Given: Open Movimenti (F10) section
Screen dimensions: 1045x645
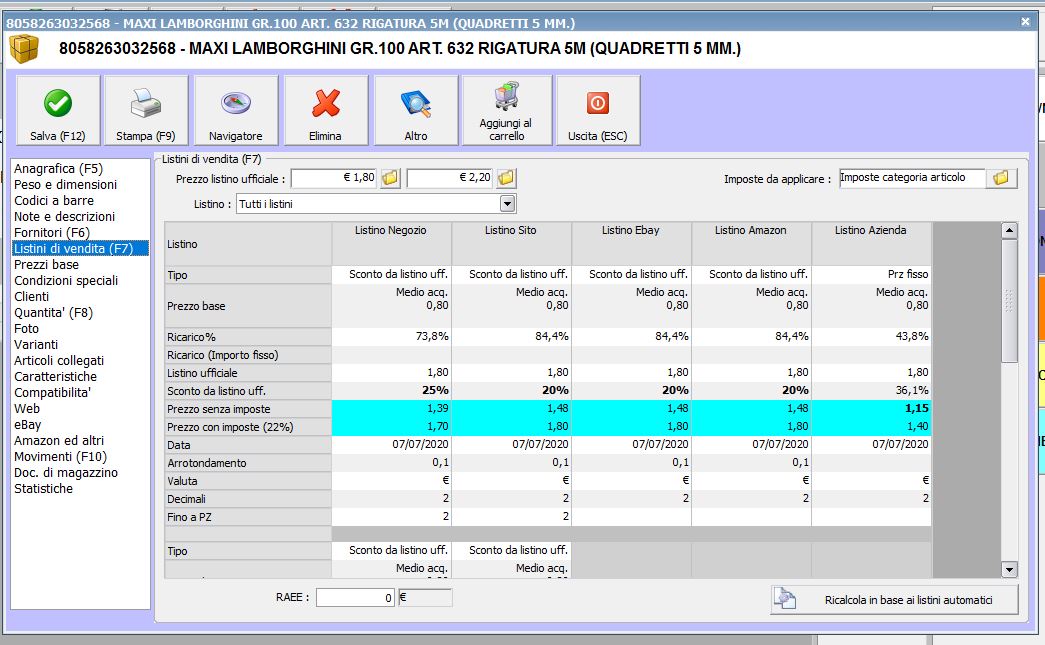Looking at the screenshot, I should (61, 456).
